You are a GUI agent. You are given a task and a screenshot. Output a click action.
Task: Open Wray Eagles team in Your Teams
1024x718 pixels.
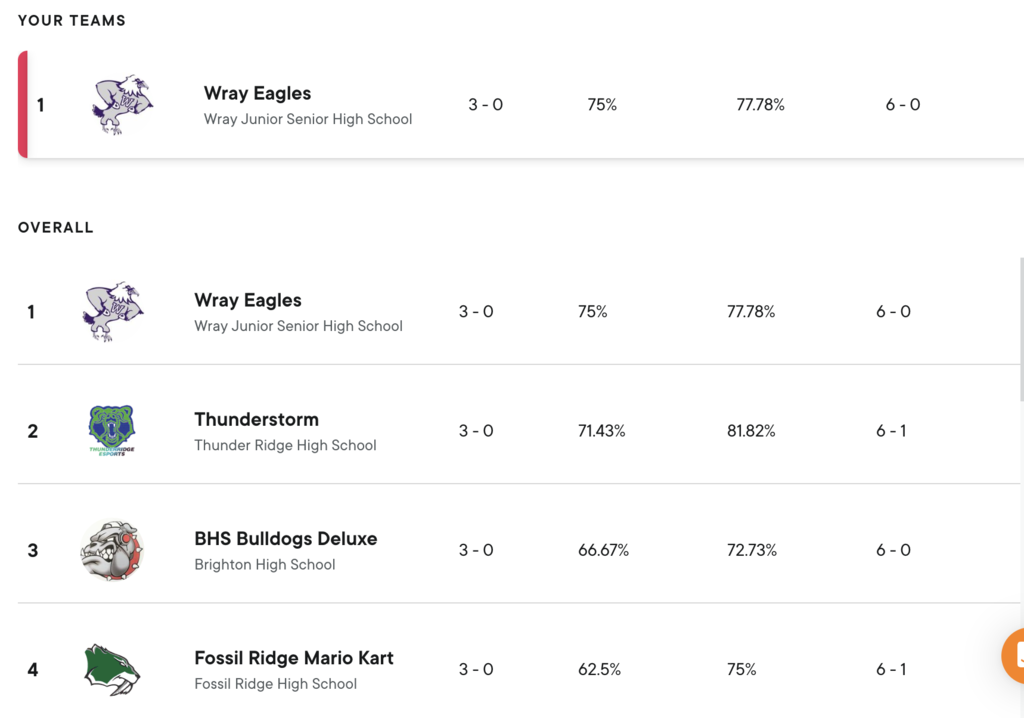257,93
